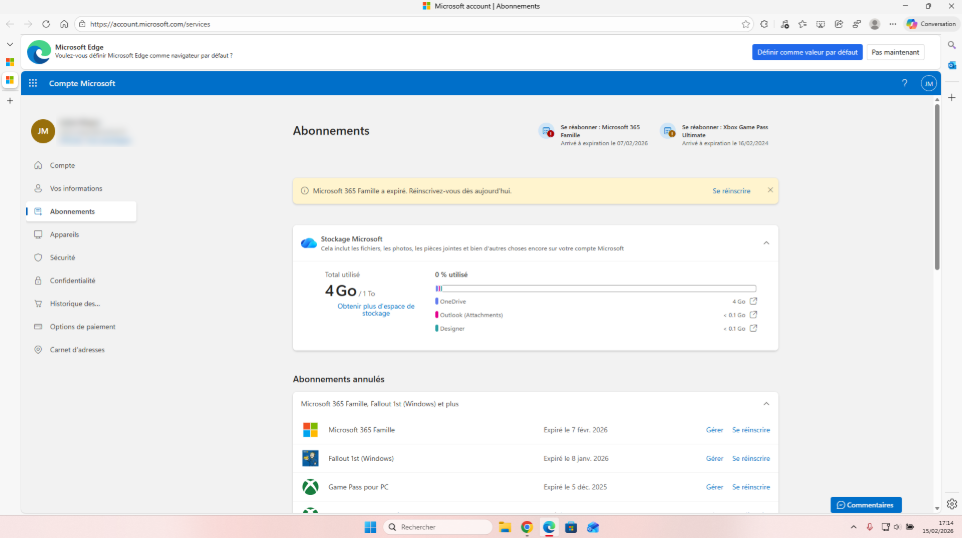Click the Fallout 1st game icon
This screenshot has height=538, width=962.
tap(310, 458)
